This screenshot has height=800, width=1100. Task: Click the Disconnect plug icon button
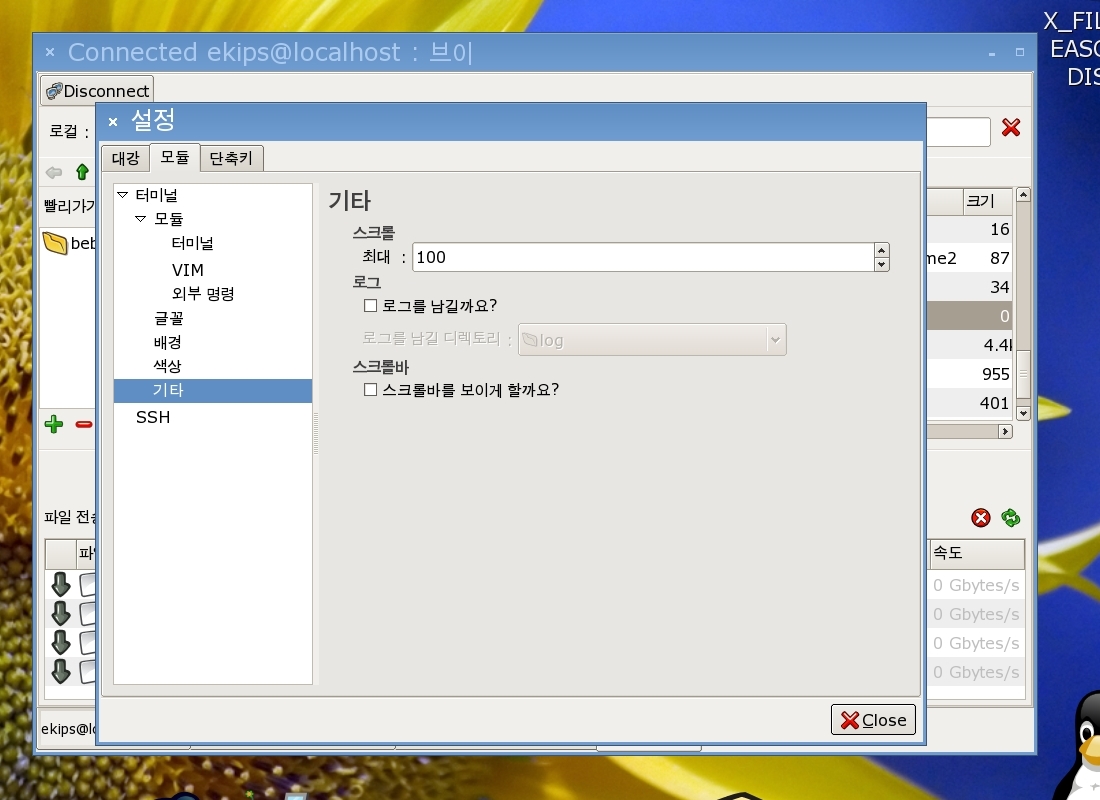coord(97,91)
